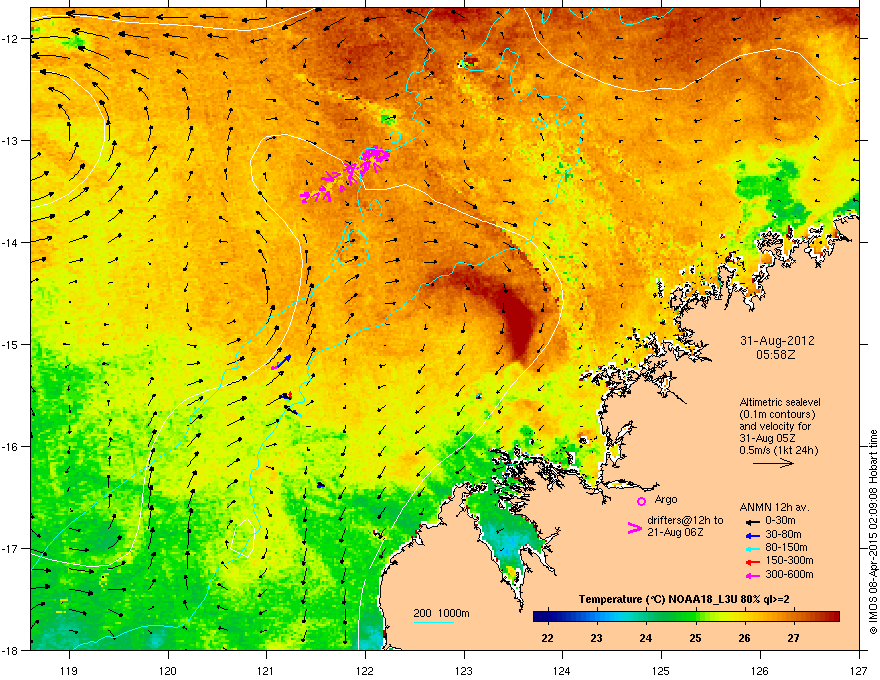This screenshot has height=680, width=880.
Task: Click the '0-30m' depth label
Action: pos(780,520)
